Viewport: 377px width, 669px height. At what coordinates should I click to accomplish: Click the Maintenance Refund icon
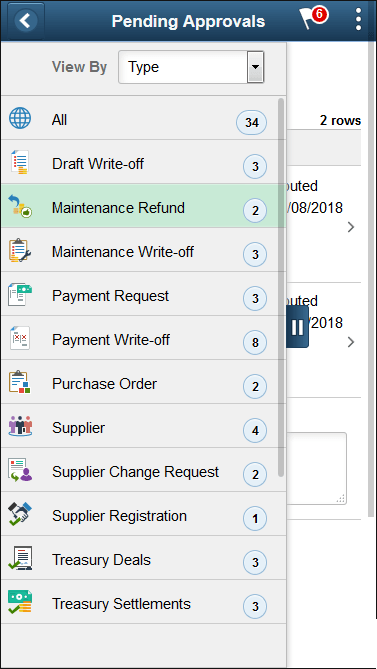pos(20,207)
